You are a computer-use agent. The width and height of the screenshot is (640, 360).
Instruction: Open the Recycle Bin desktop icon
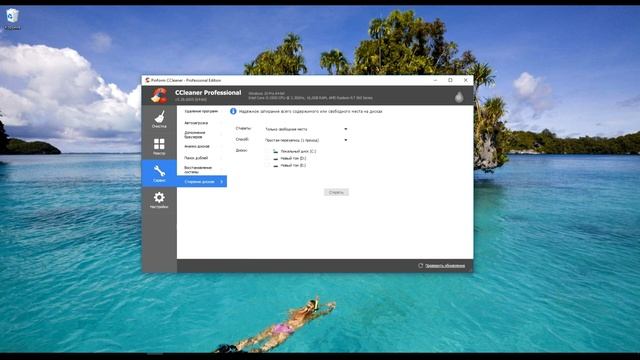[x=12, y=18]
